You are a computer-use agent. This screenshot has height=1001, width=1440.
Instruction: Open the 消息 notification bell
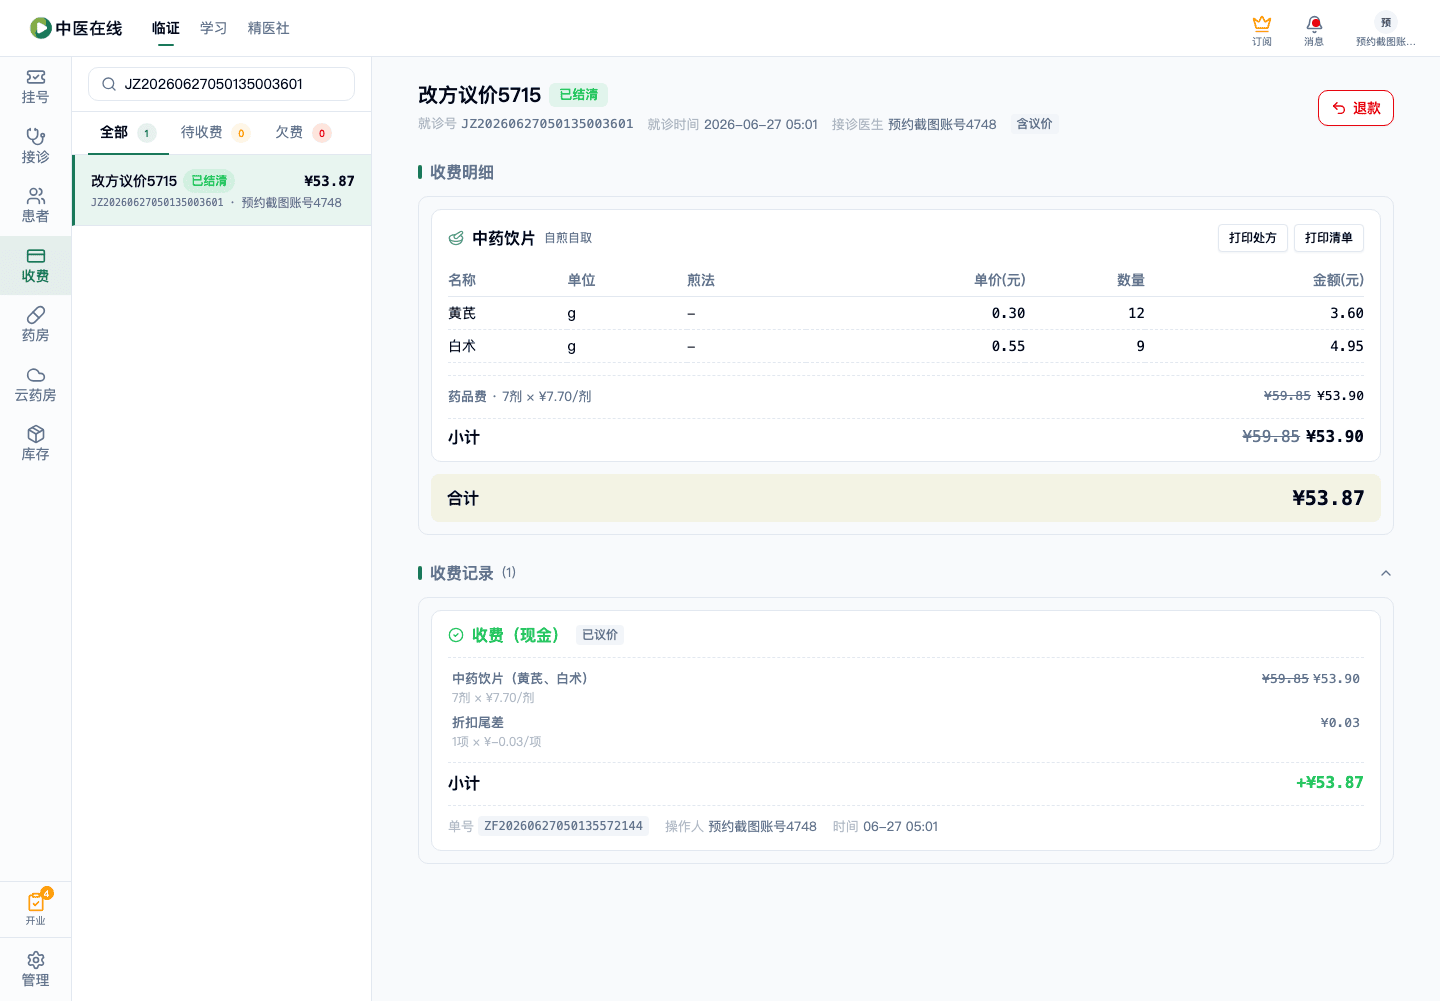pyautogui.click(x=1314, y=30)
